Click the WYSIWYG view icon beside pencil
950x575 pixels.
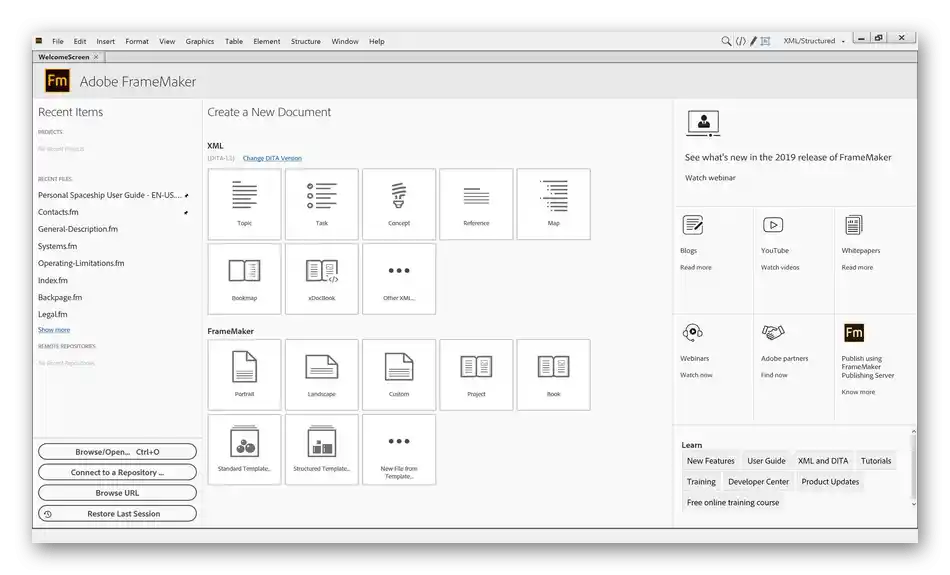coord(765,41)
